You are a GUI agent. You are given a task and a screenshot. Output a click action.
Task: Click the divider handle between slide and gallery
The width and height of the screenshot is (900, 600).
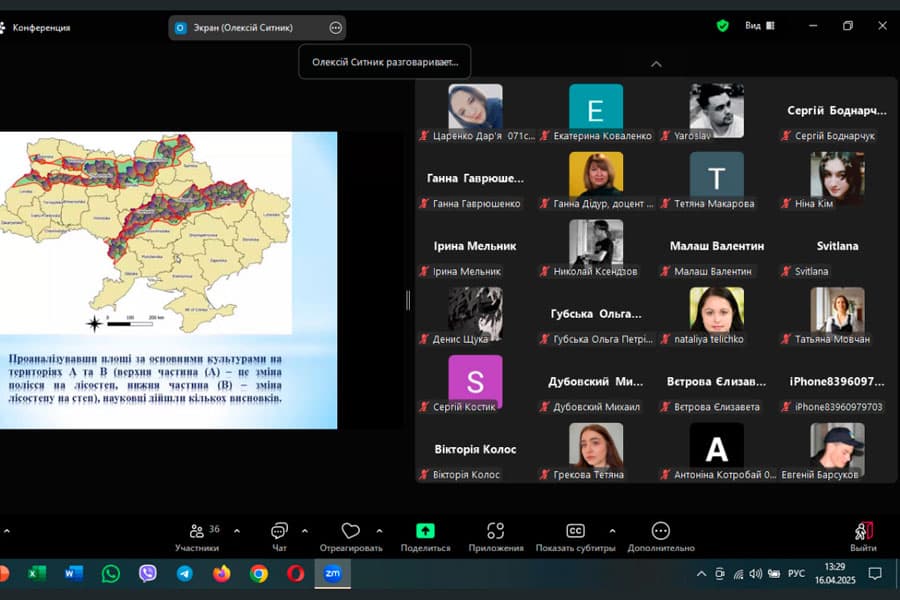click(x=408, y=300)
